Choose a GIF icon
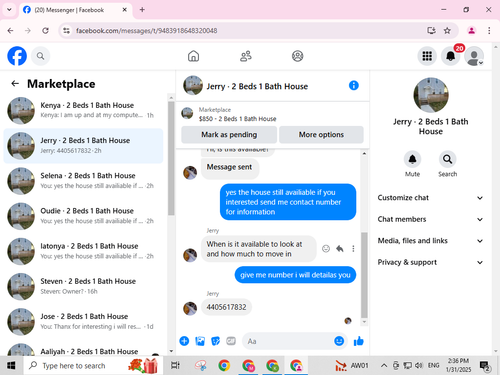The width and height of the screenshot is (500, 375). [231, 341]
